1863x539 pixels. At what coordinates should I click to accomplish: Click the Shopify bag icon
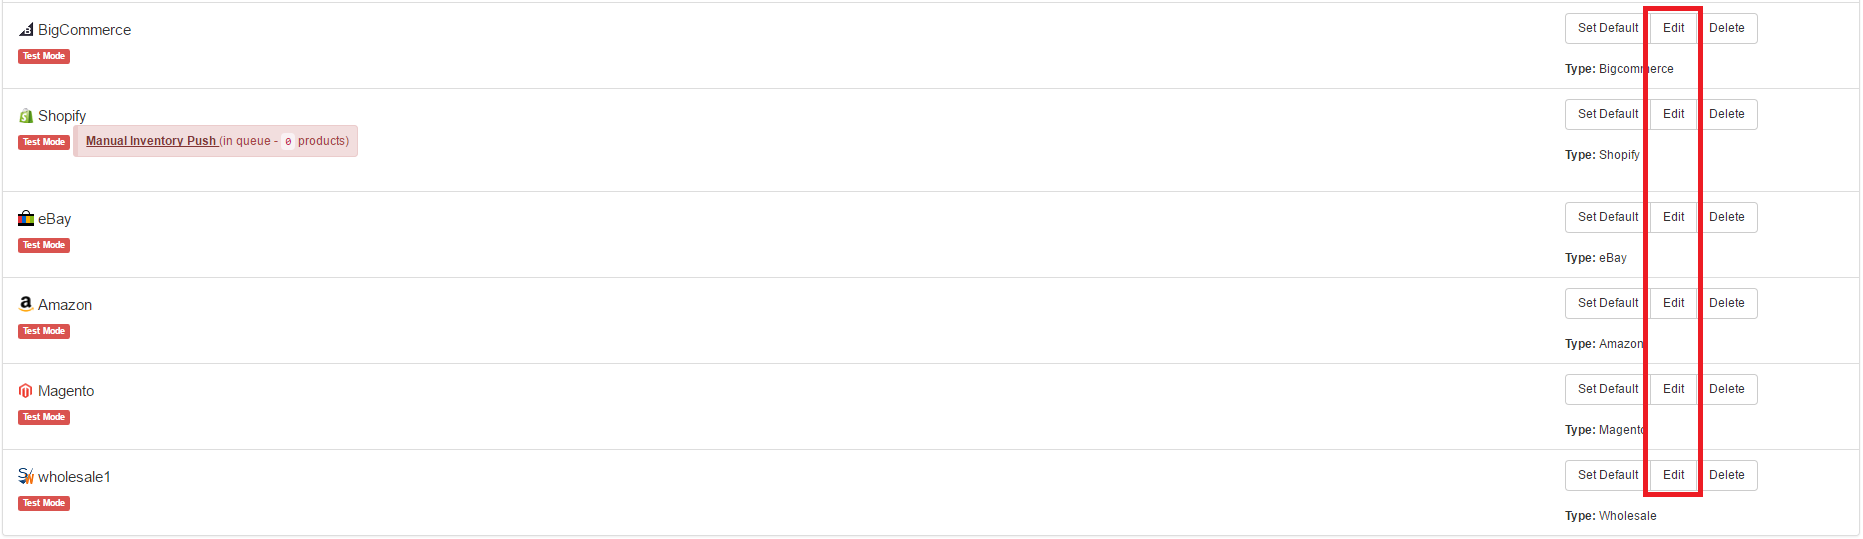(26, 116)
